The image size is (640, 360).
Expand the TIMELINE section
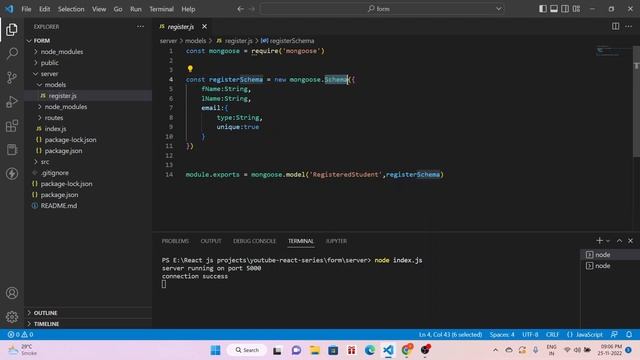point(88,324)
